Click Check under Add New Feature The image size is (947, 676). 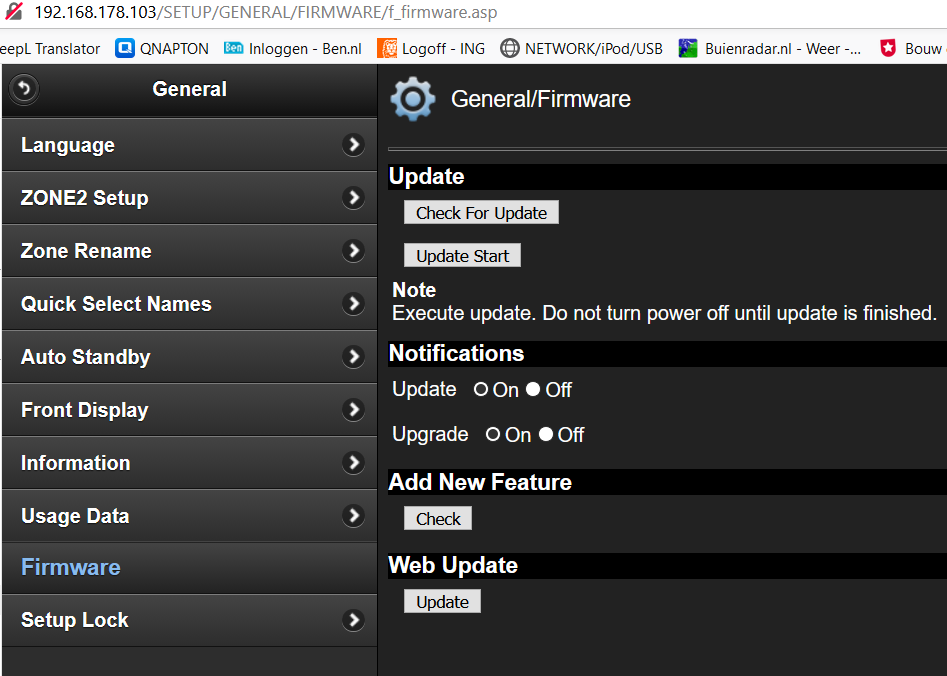click(438, 518)
